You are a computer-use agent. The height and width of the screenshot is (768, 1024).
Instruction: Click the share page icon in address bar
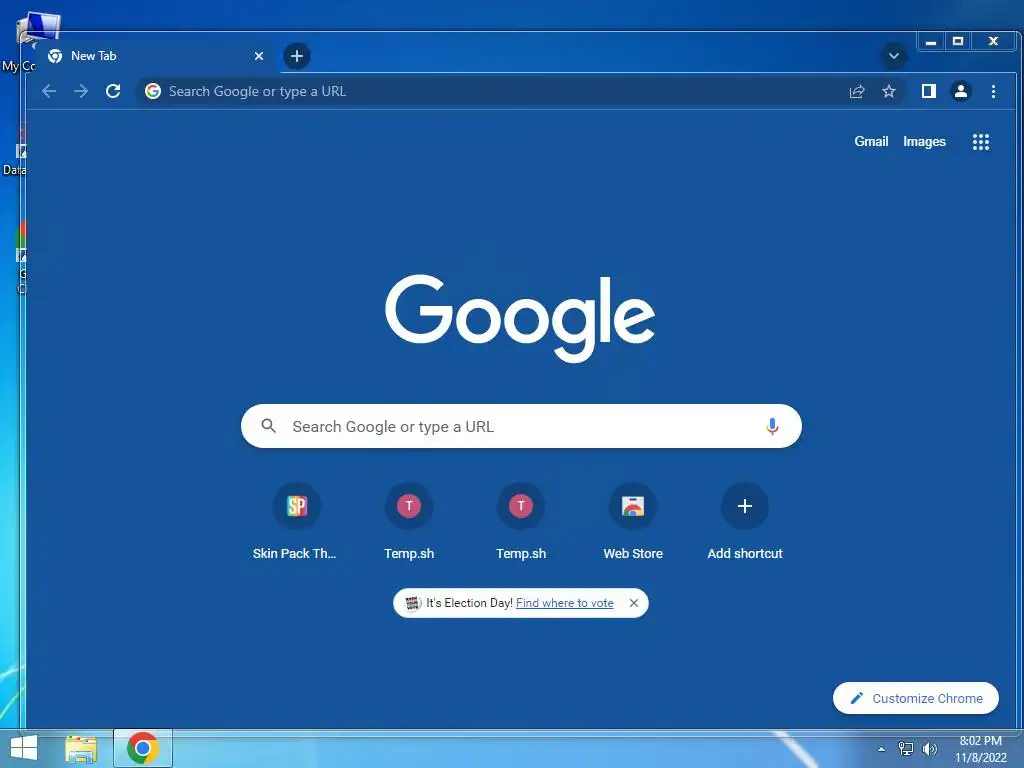point(857,91)
